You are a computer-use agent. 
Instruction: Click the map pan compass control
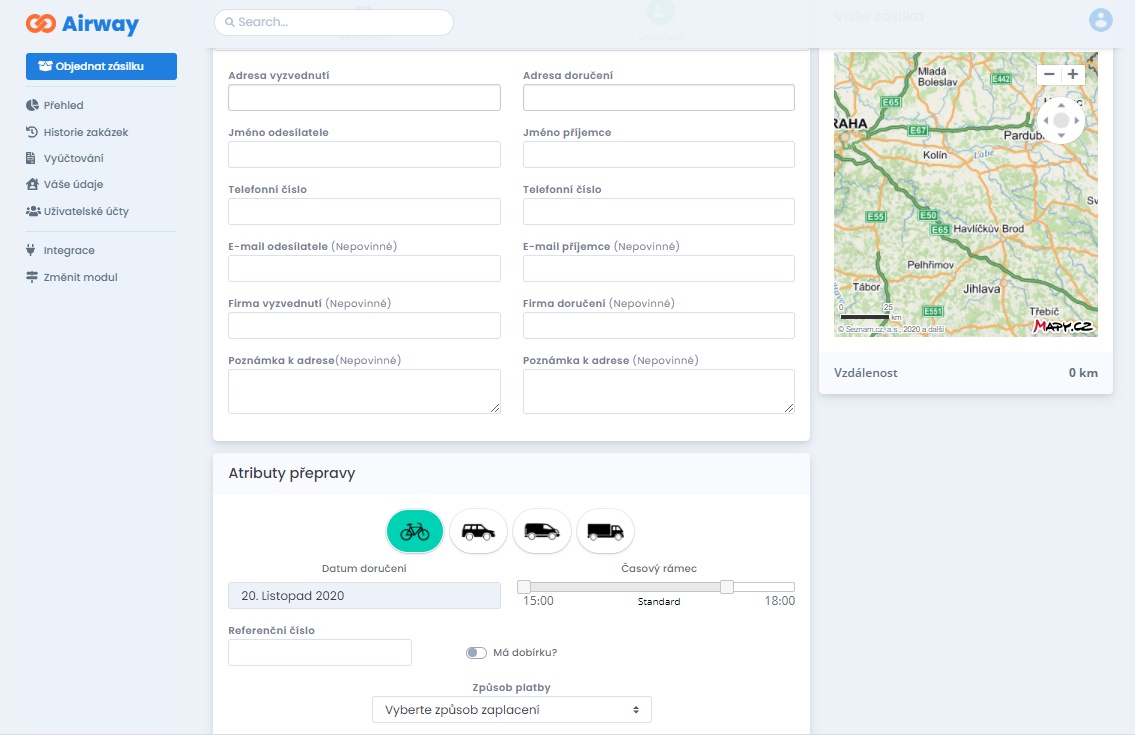pos(1061,121)
